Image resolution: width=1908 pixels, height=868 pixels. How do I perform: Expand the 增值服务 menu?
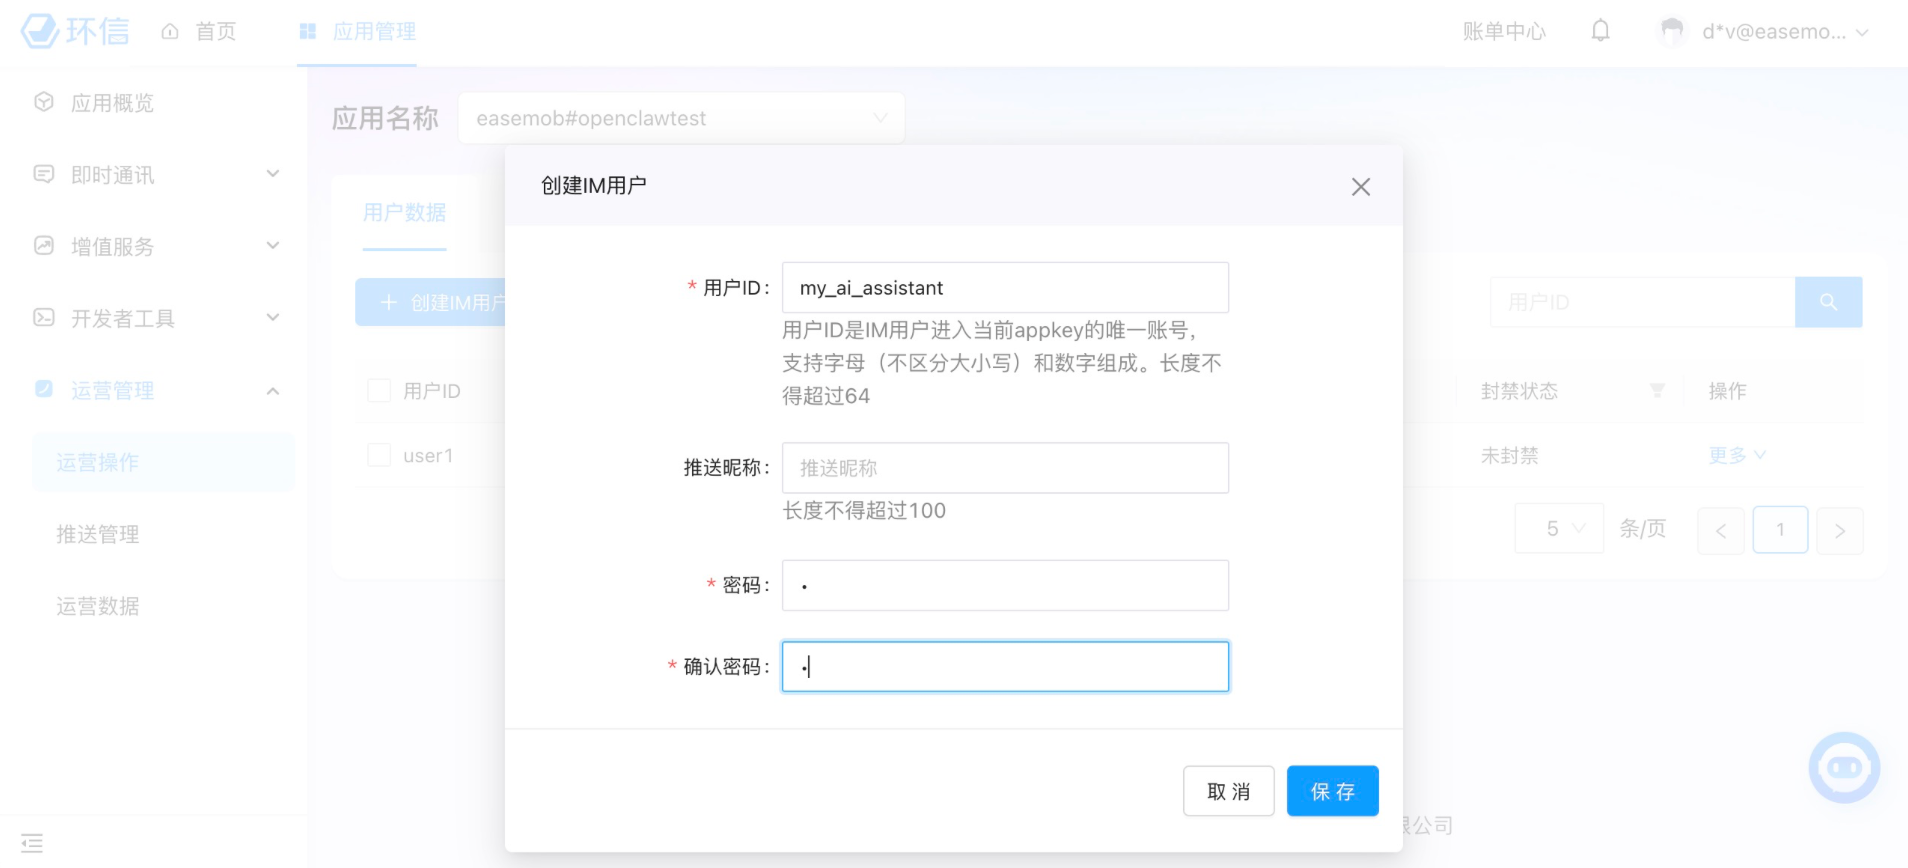coord(272,246)
